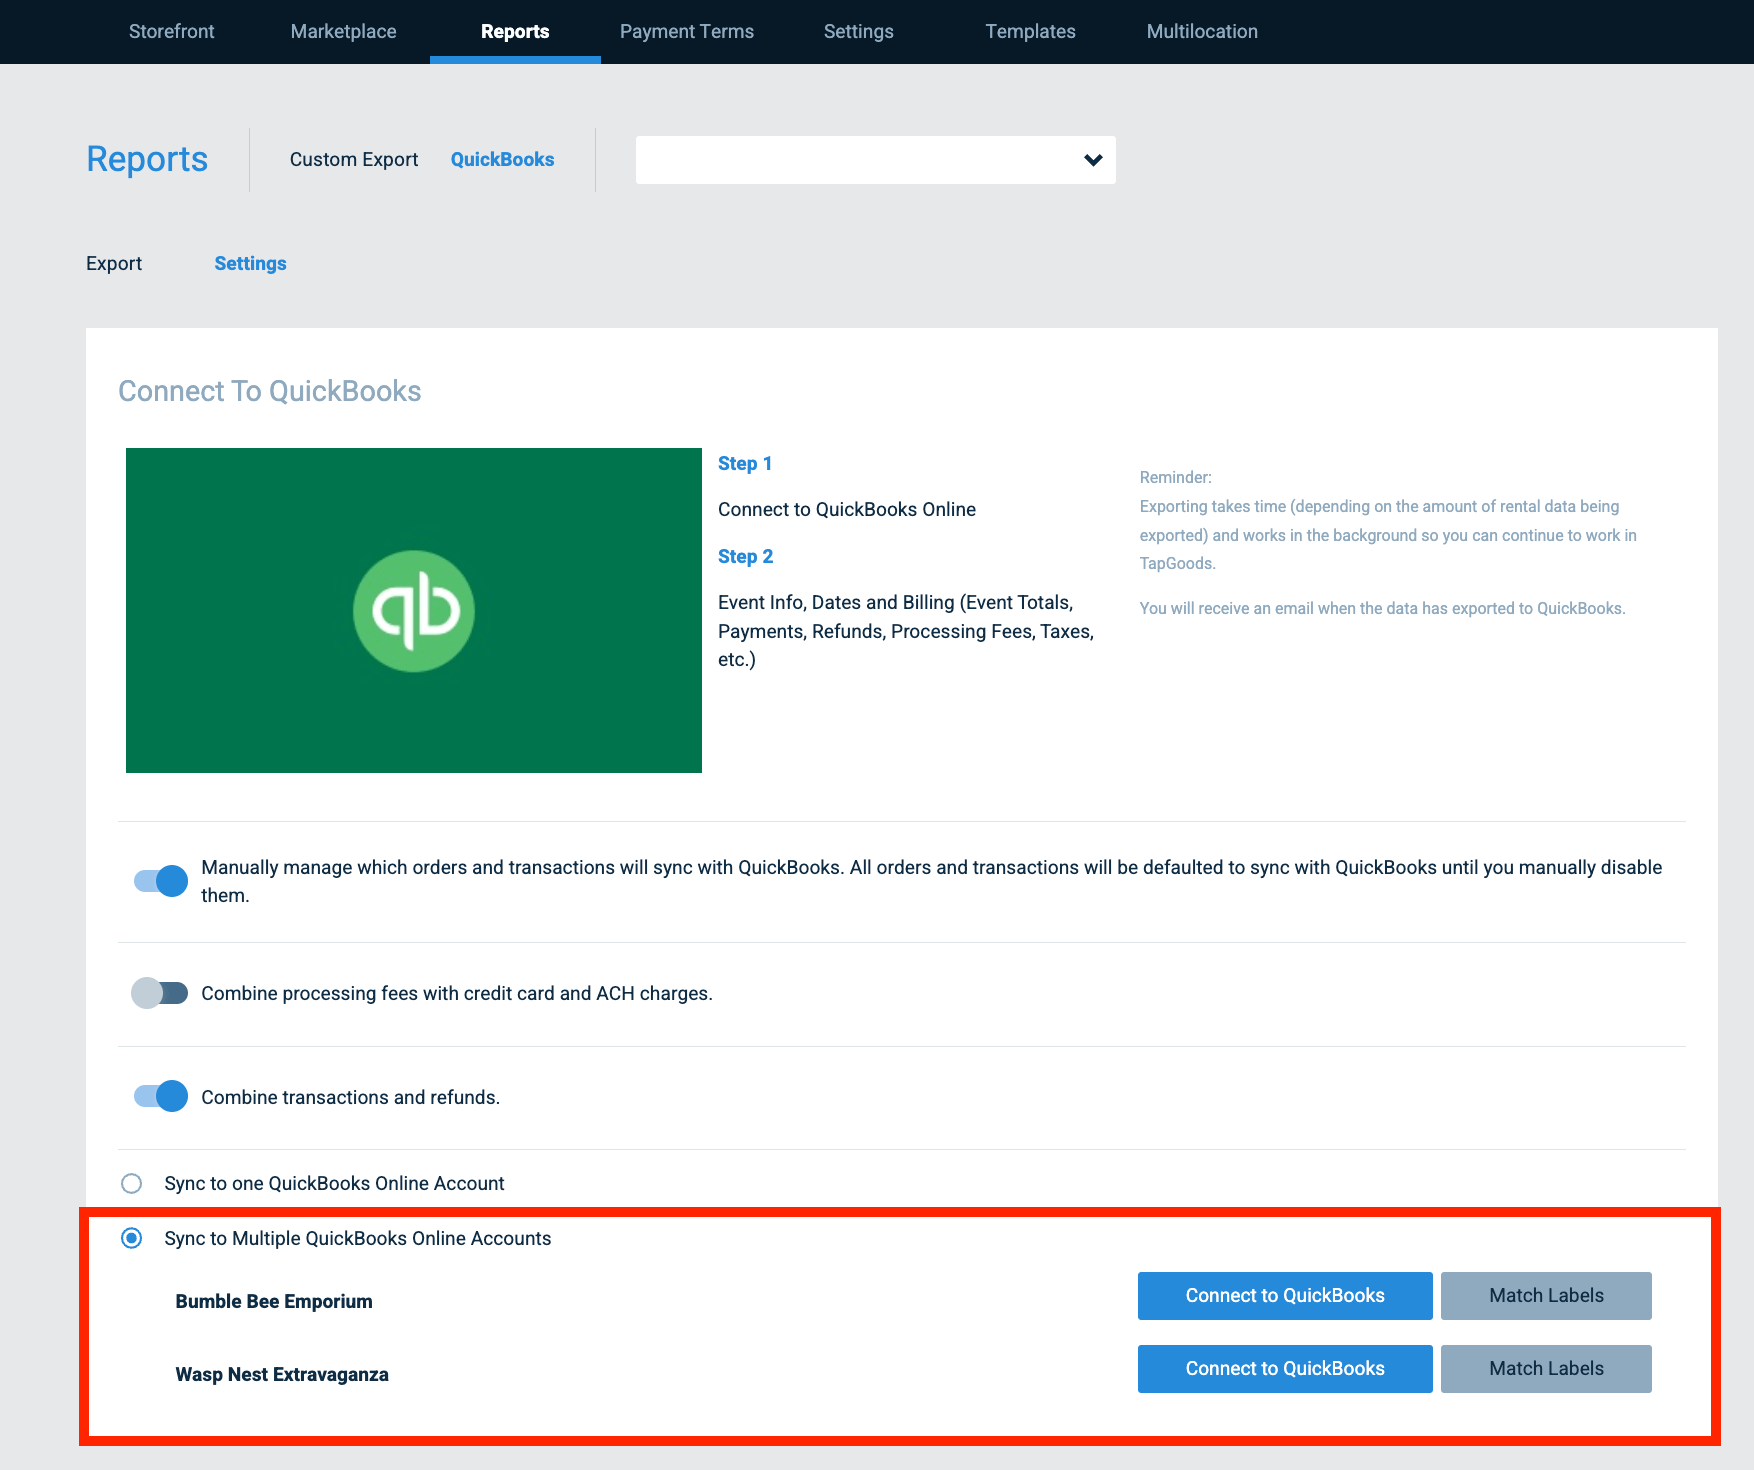Go to Payment Terms
This screenshot has height=1470, width=1754.
click(x=686, y=31)
